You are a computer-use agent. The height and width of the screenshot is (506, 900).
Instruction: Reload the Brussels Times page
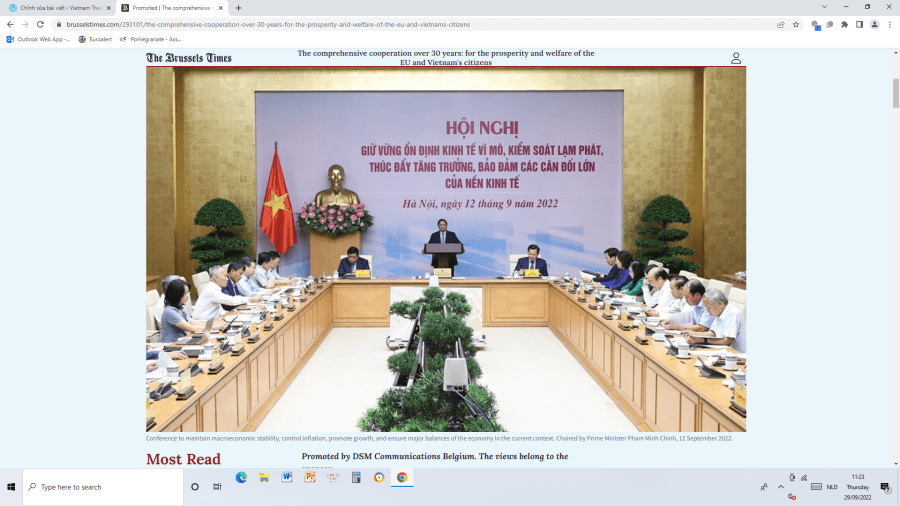click(40, 24)
